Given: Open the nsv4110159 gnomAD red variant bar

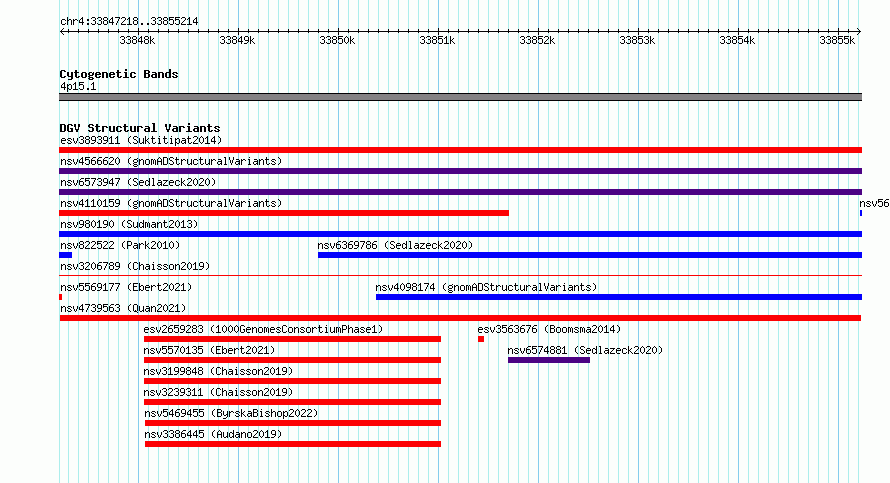Looking at the screenshot, I should pyautogui.click(x=284, y=213).
